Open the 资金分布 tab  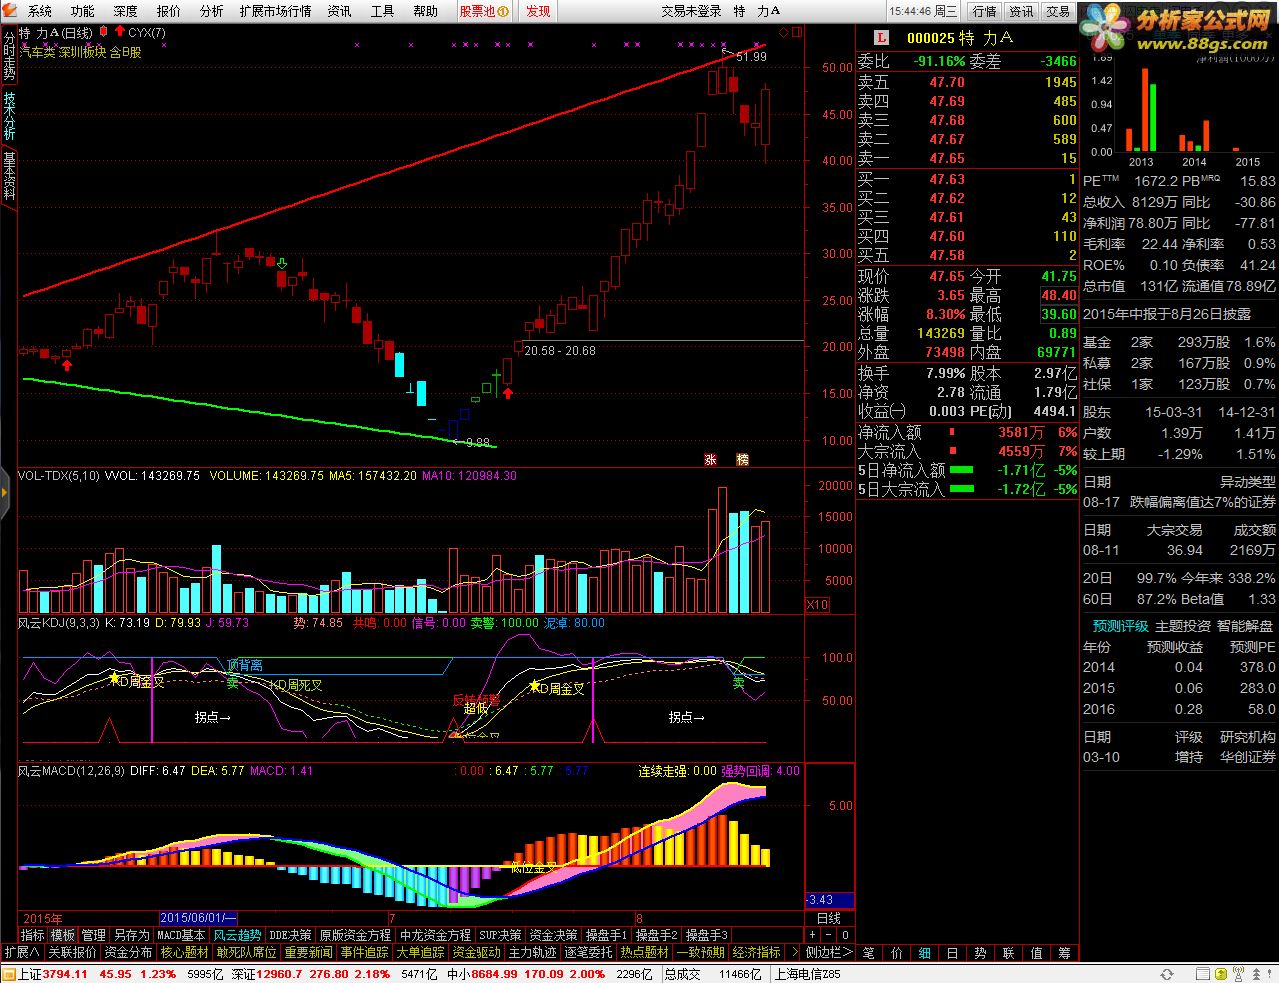[129, 953]
